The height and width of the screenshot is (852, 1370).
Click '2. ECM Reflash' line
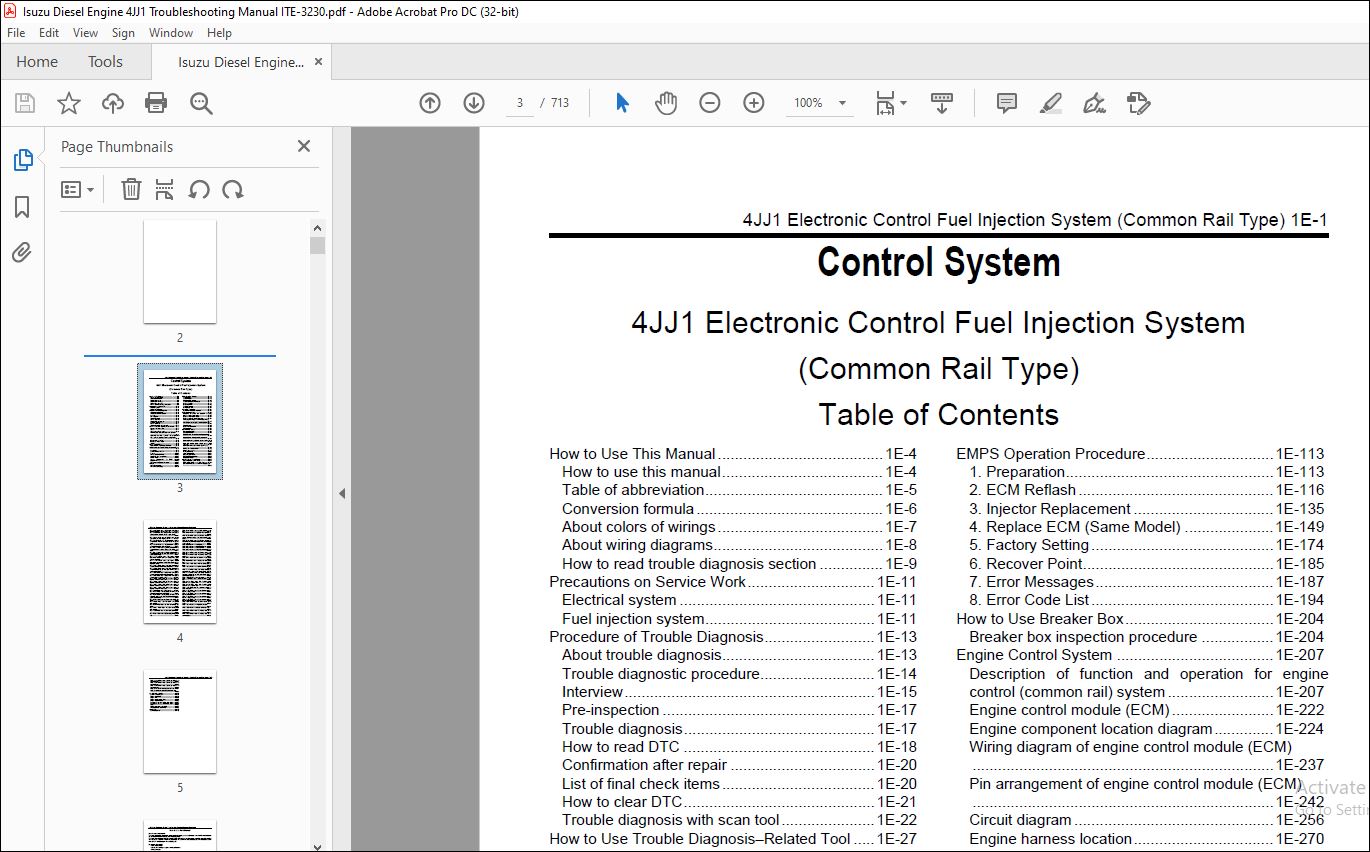tap(1147, 490)
